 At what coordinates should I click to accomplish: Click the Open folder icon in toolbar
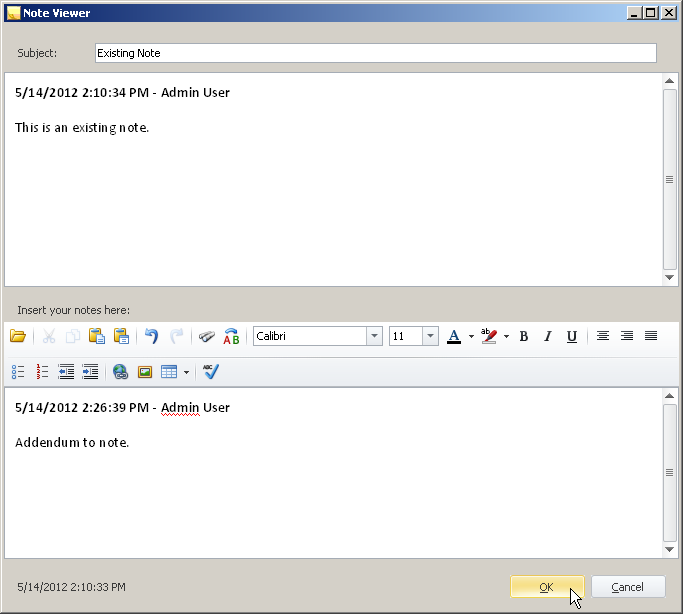click(x=17, y=337)
